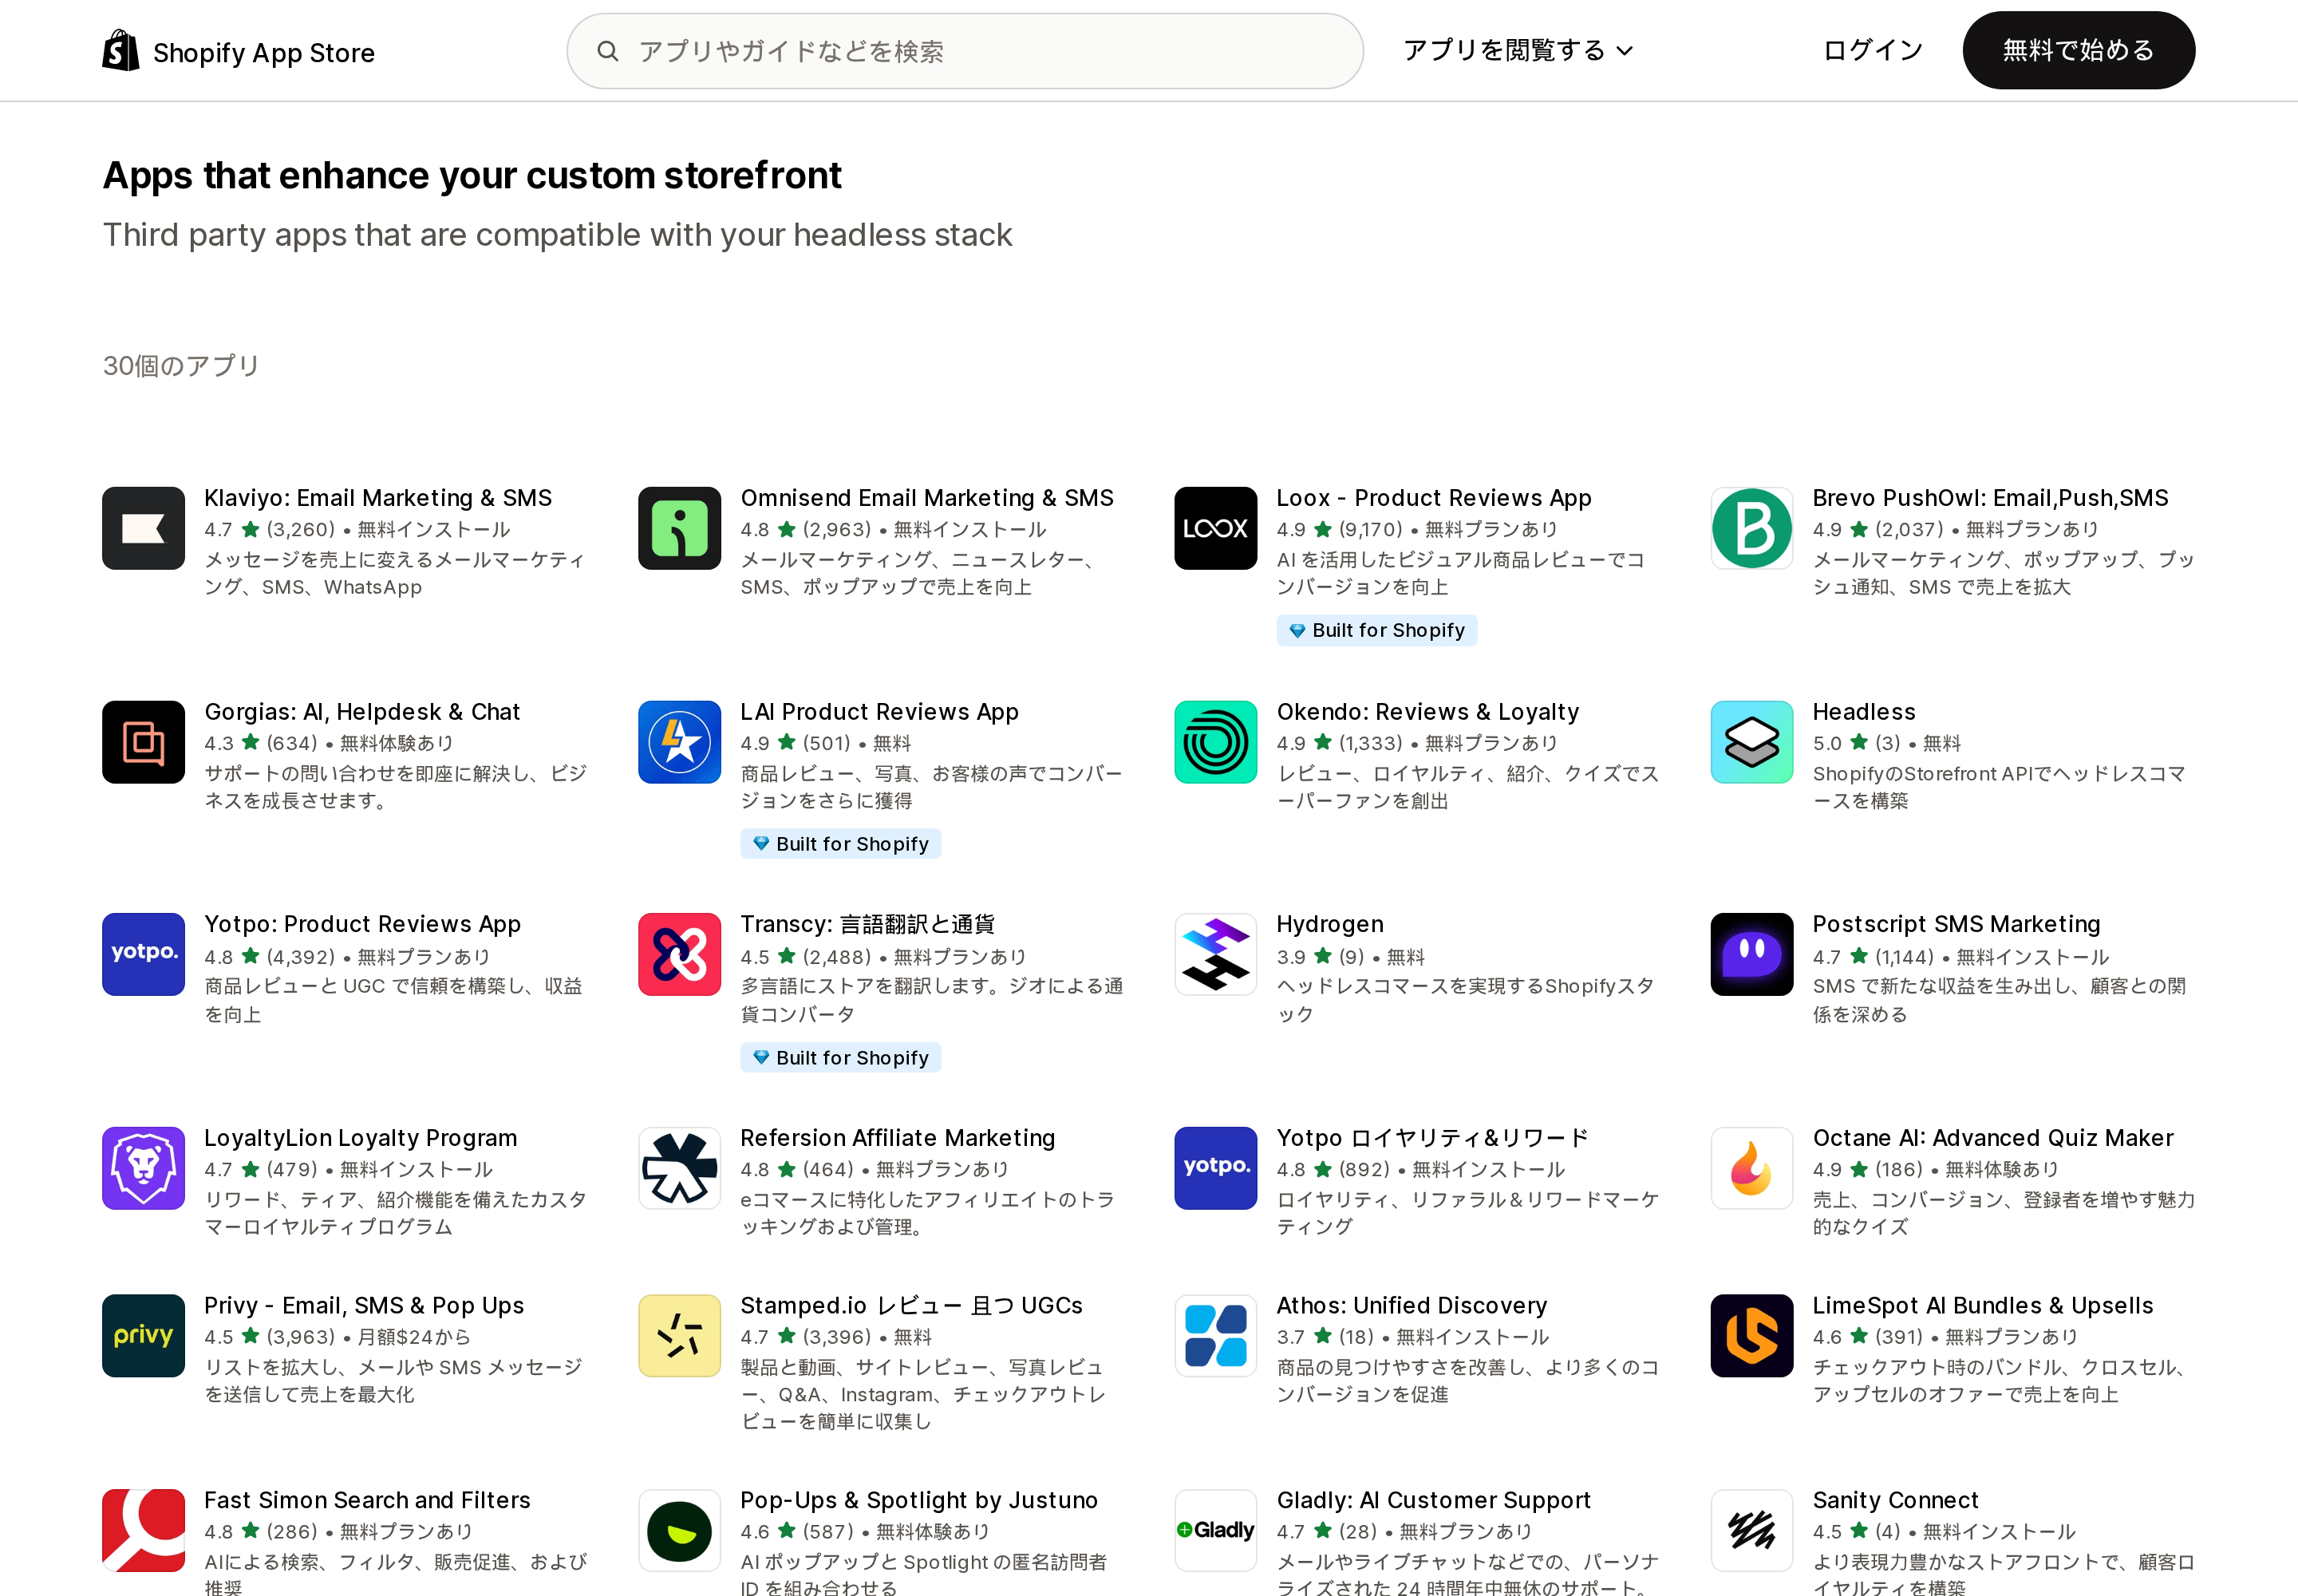
Task: Open the Yotpo ロイヤリティ&リワード icon
Action: coord(1215,1168)
